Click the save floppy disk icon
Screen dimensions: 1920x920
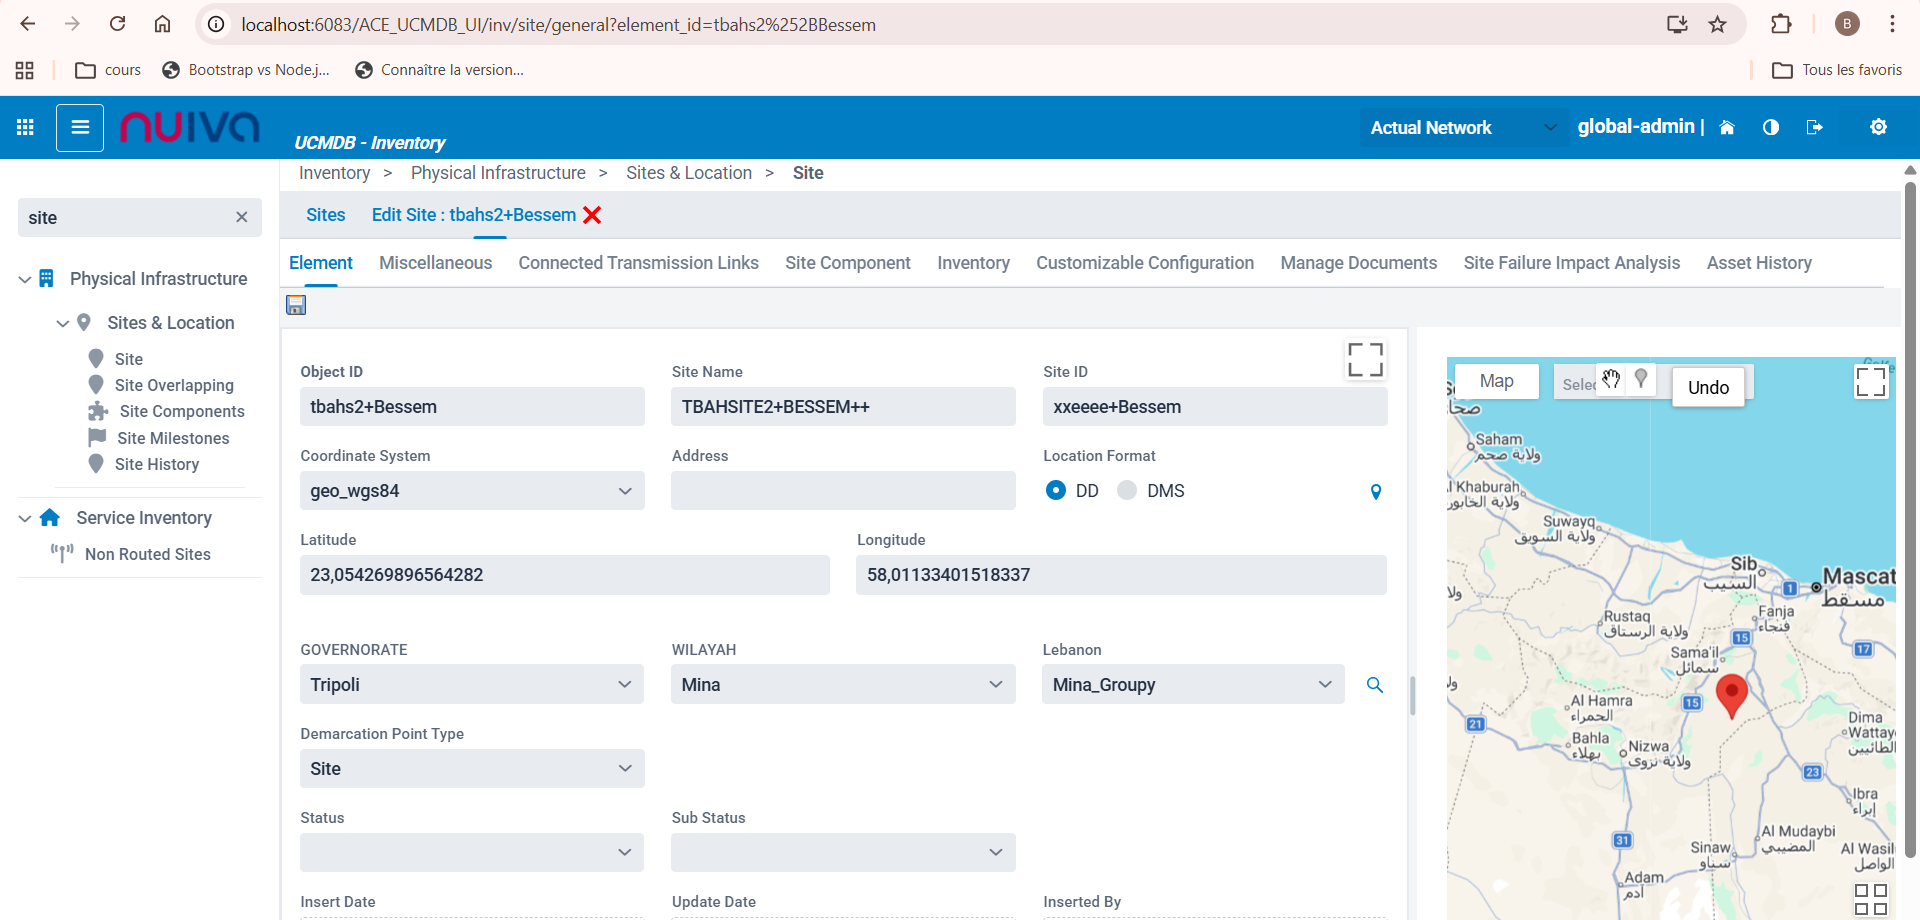click(296, 306)
